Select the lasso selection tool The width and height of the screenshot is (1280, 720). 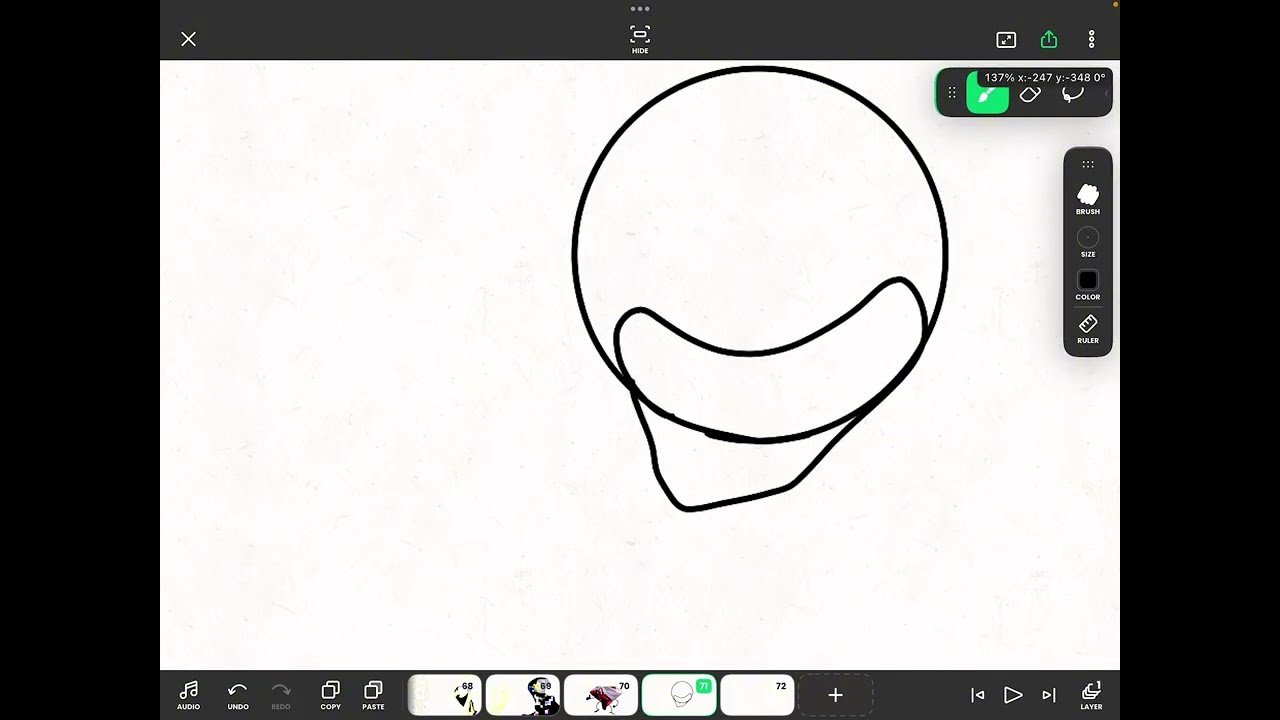pos(1073,94)
